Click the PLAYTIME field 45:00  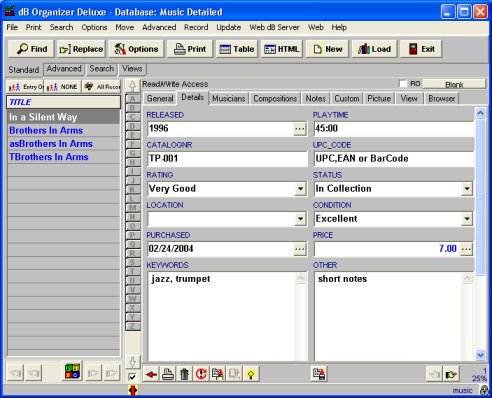[x=393, y=129]
